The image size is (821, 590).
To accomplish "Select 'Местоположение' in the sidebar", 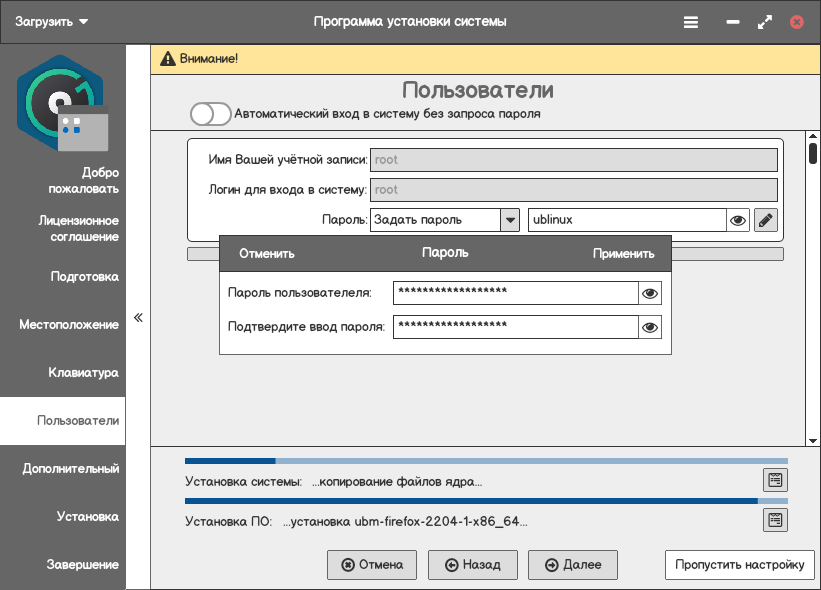I will point(69,325).
